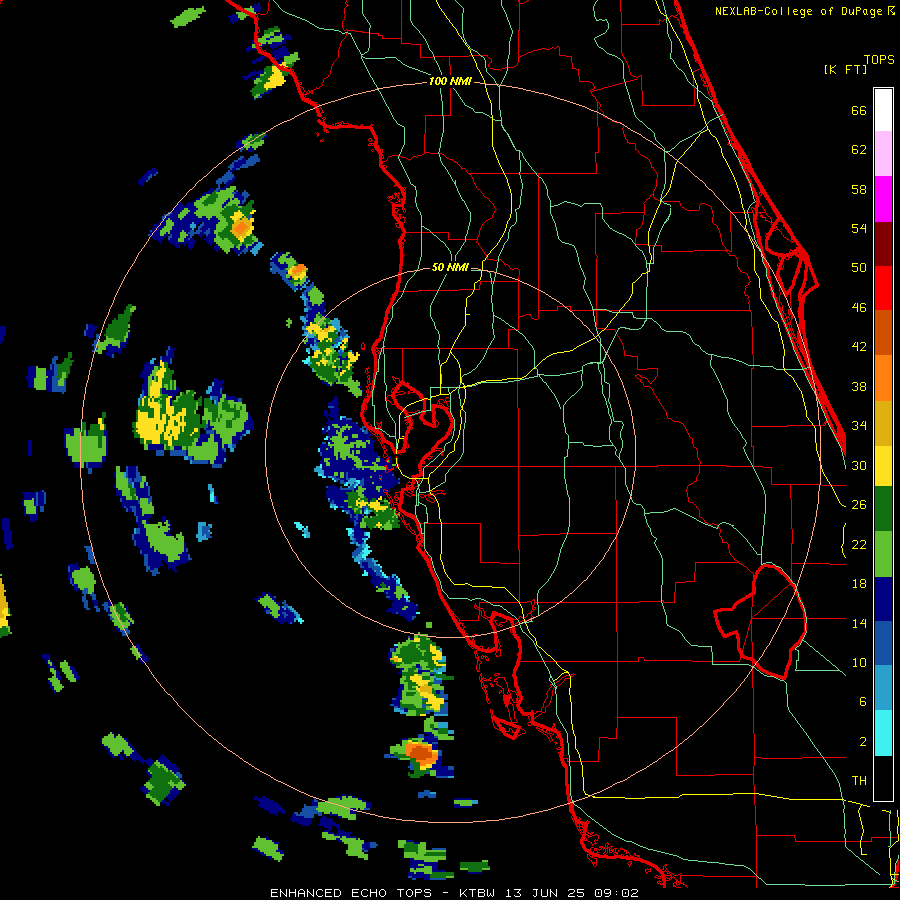This screenshot has width=900, height=900.
Task: Pick the bright red legend swatch
Action: tap(883, 288)
